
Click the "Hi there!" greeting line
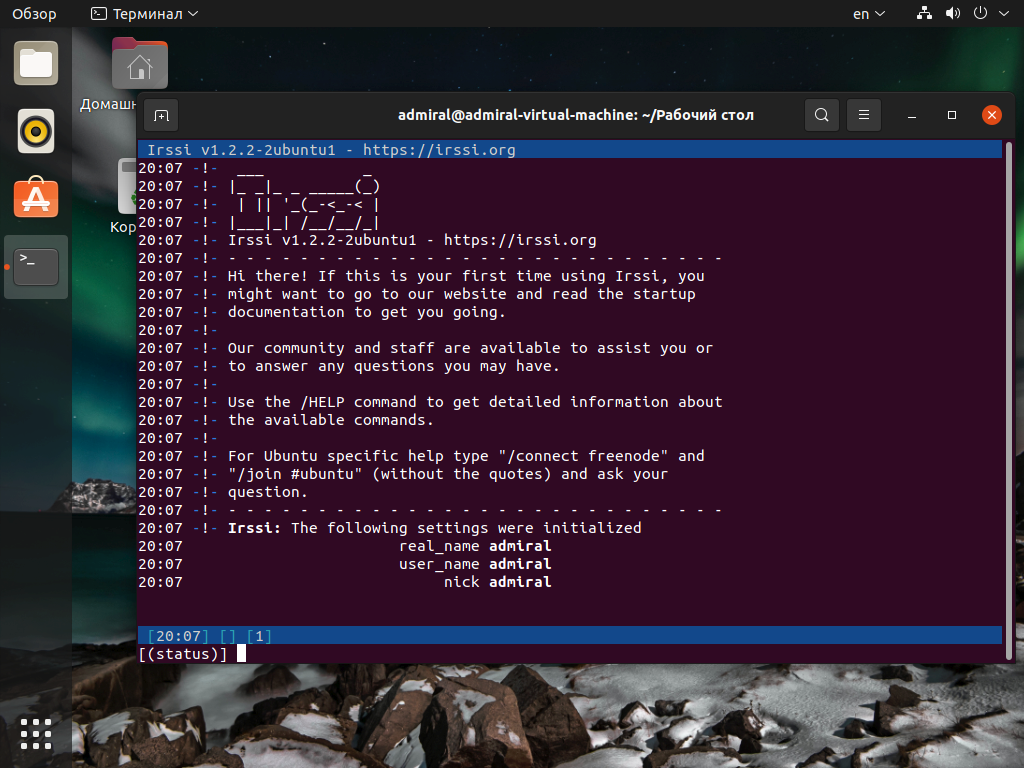[x=466, y=276]
